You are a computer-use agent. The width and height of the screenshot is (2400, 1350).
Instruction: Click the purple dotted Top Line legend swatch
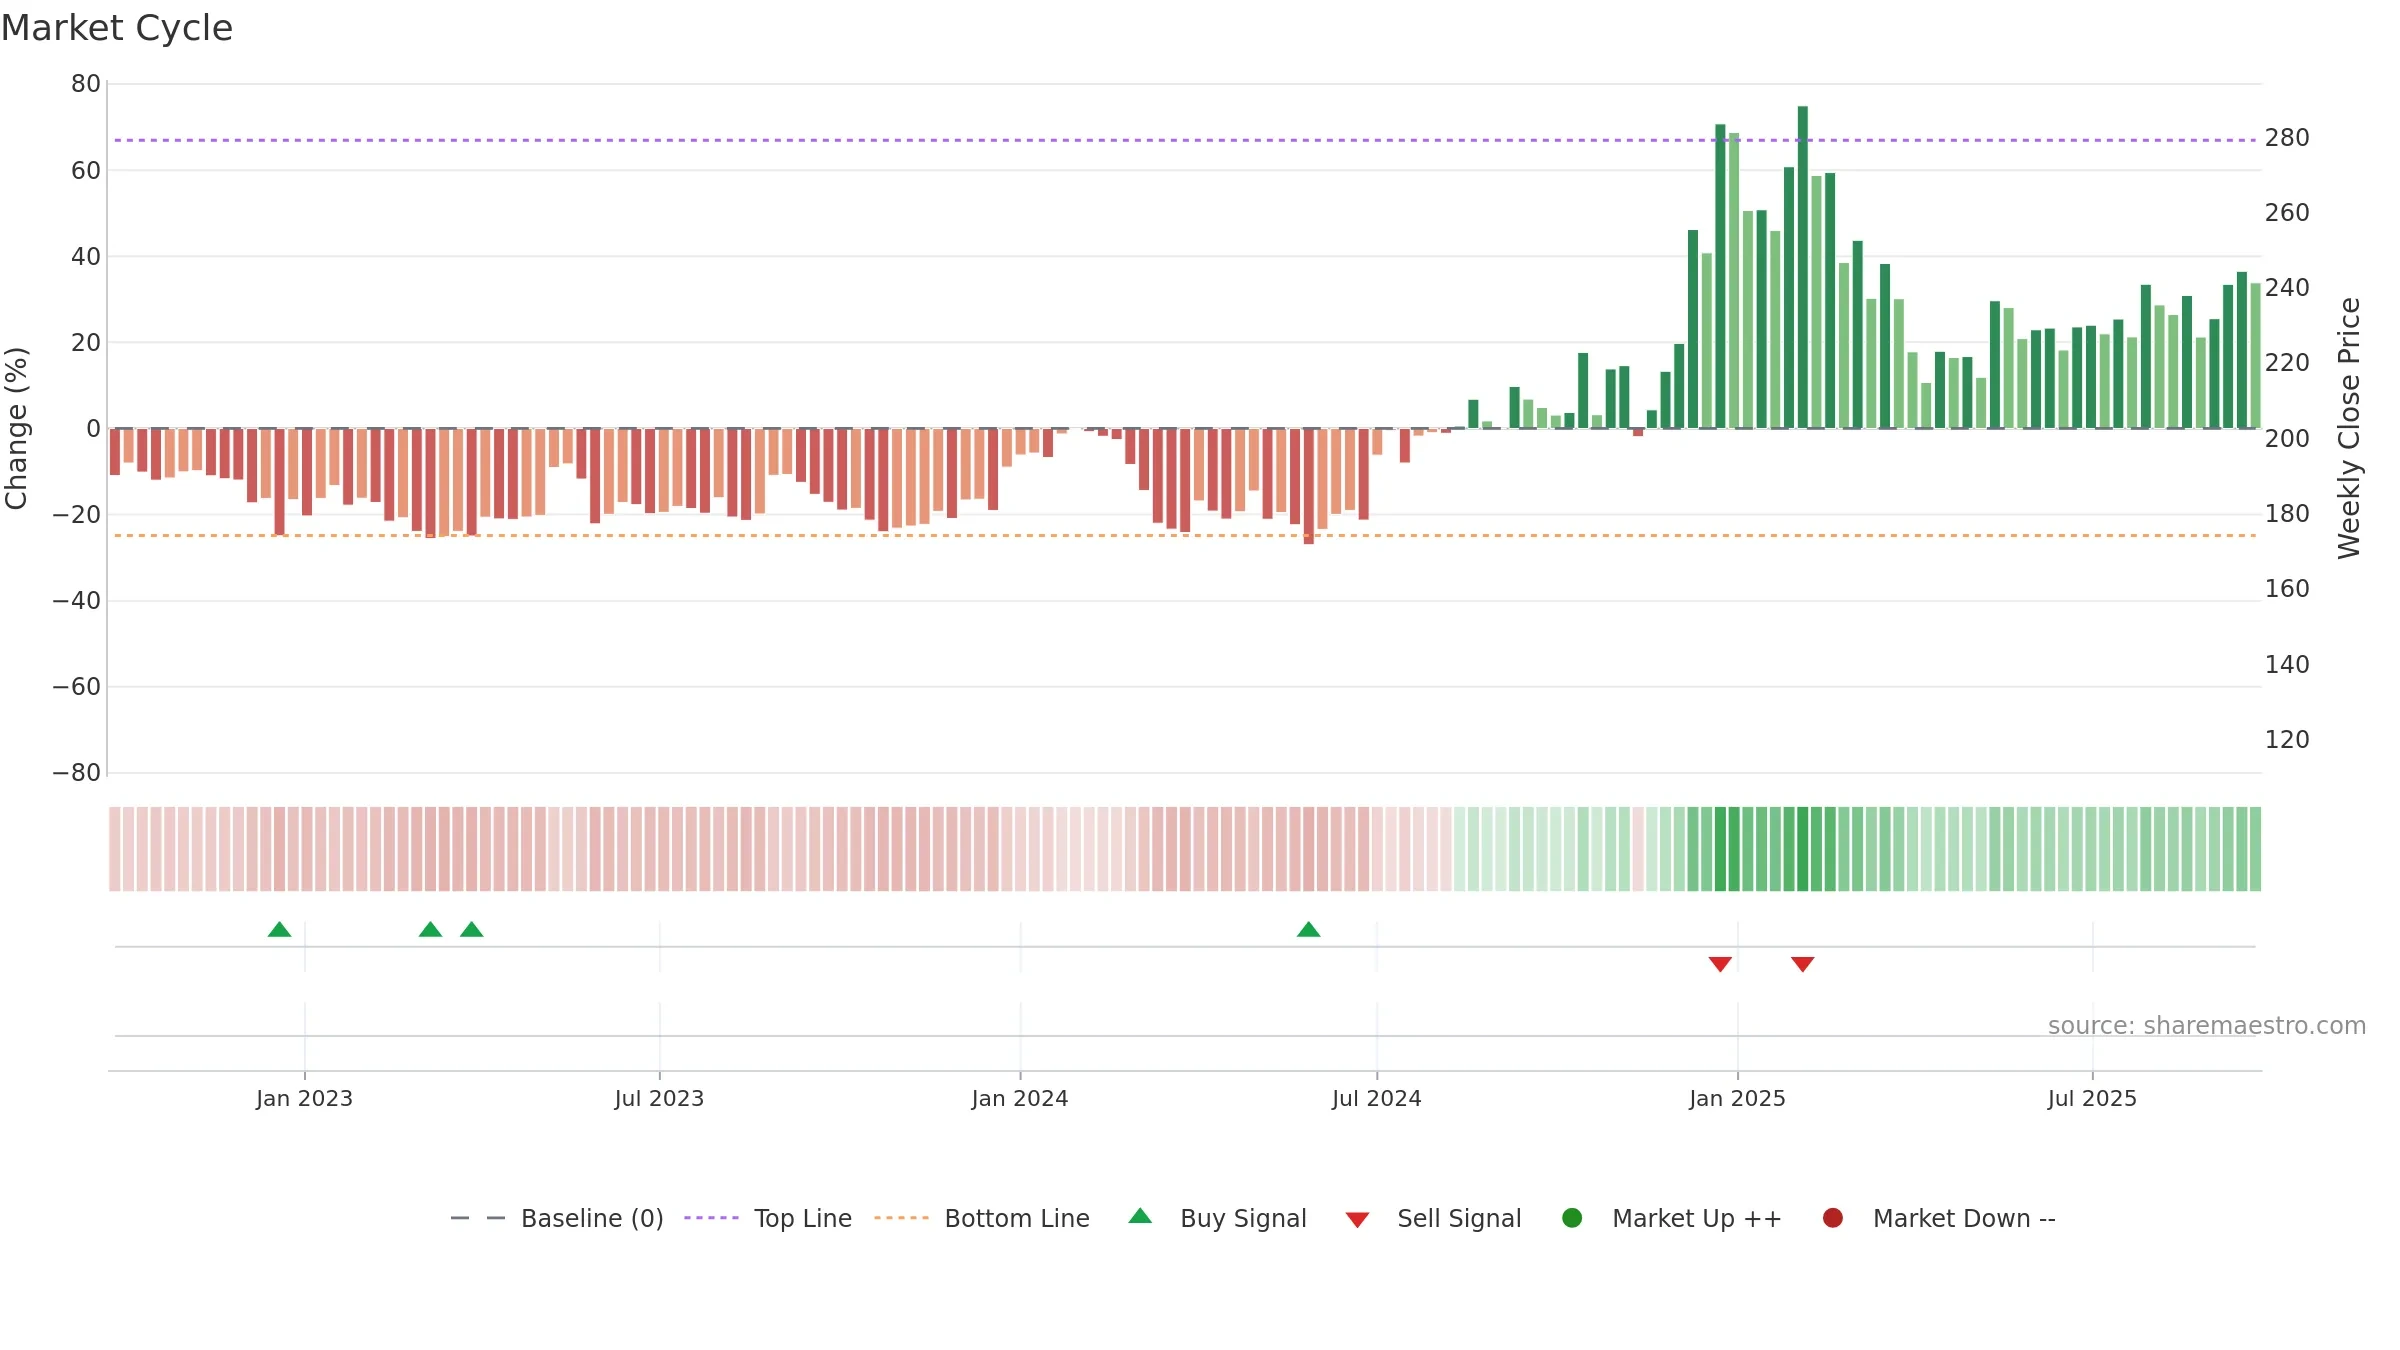point(711,1218)
